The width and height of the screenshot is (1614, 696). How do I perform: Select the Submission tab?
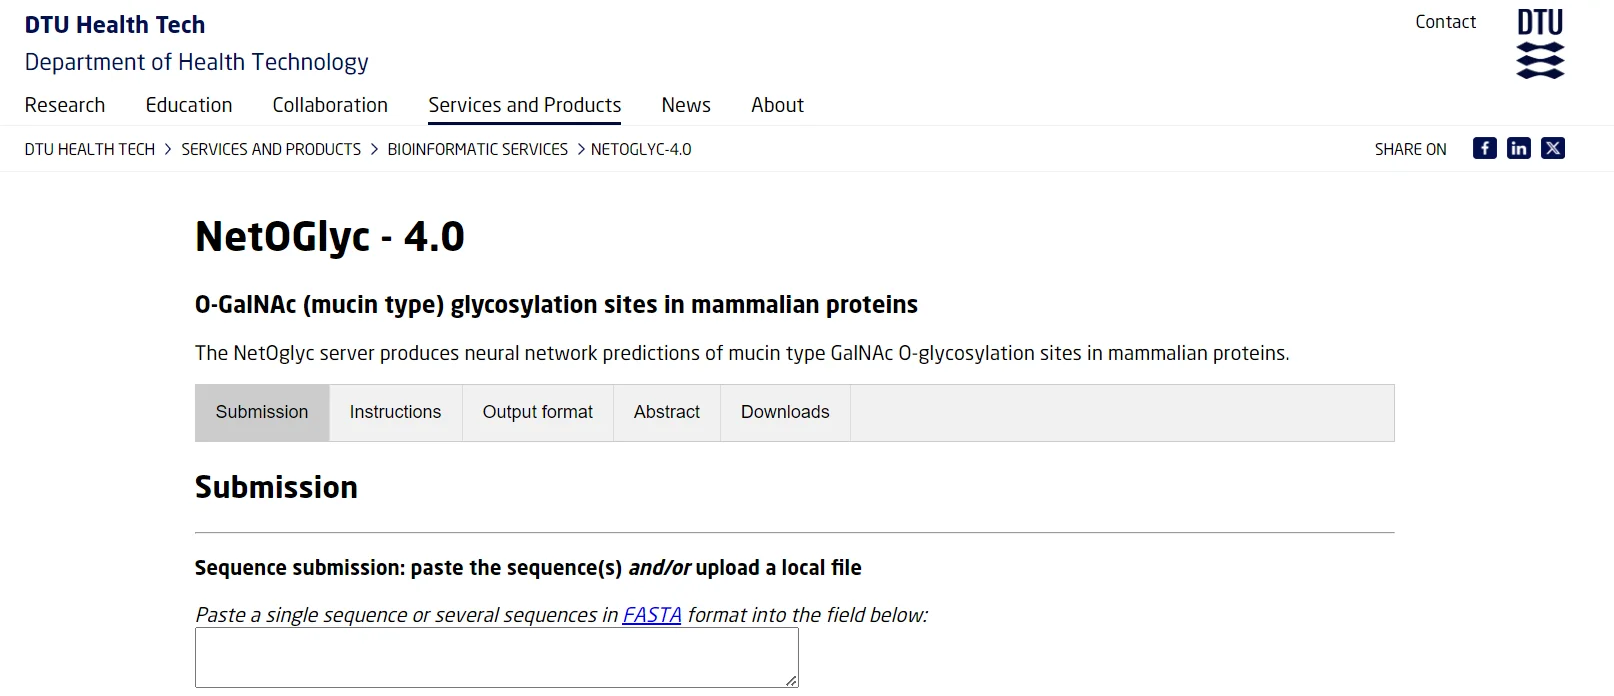coord(262,412)
